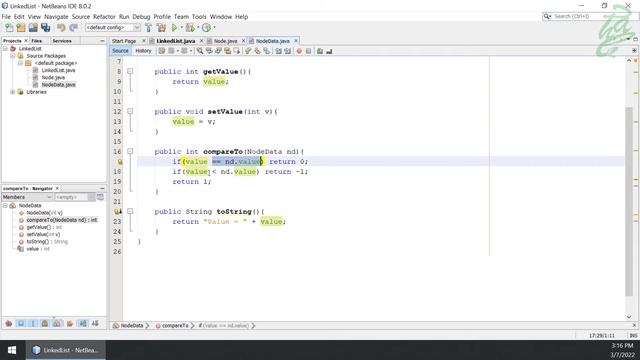Collapse the default package tree node
The width and height of the screenshot is (640, 360).
tap(20, 63)
